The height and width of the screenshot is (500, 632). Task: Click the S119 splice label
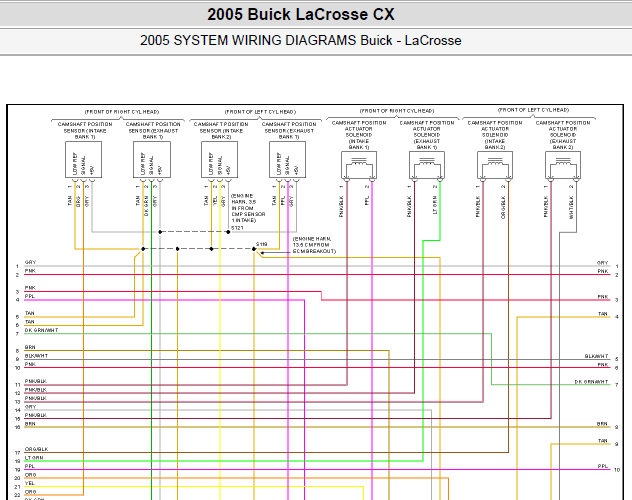point(262,245)
